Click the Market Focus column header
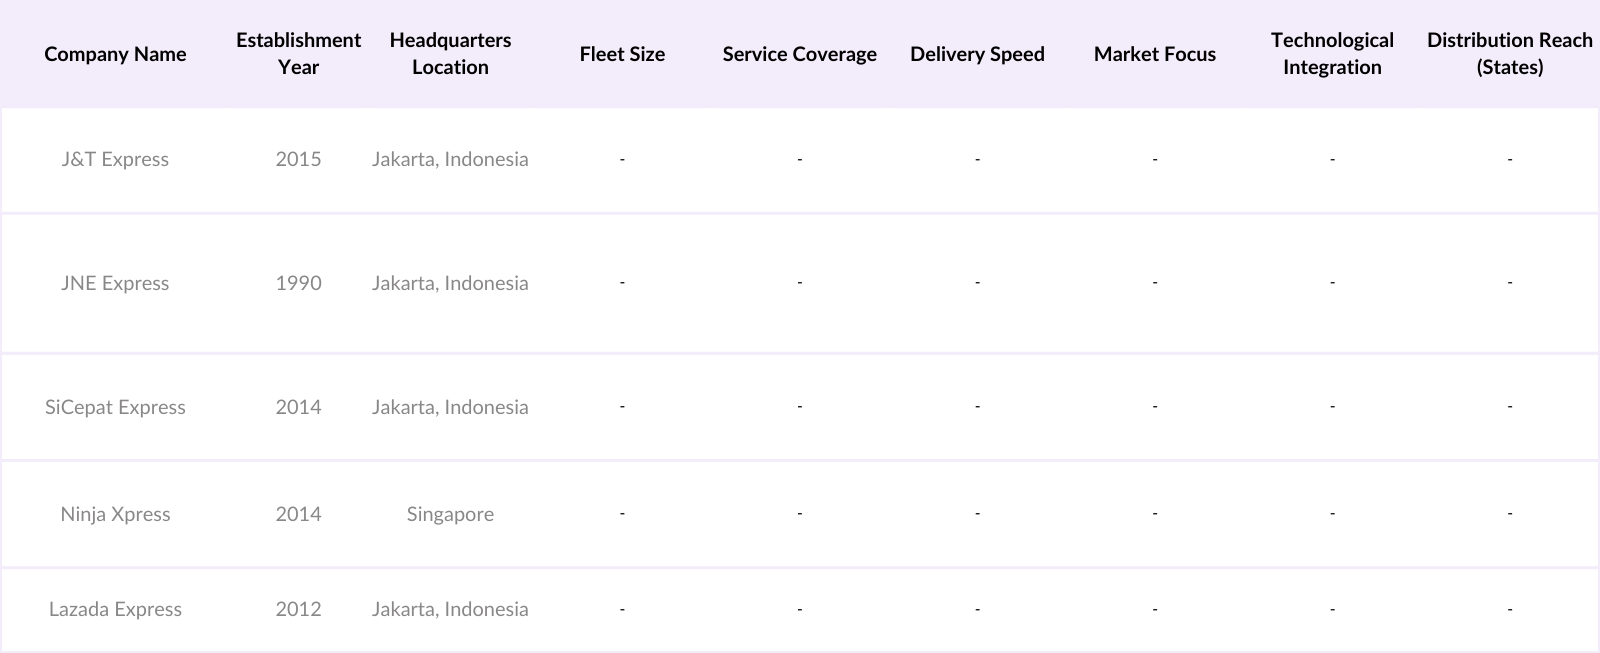 click(x=1154, y=54)
